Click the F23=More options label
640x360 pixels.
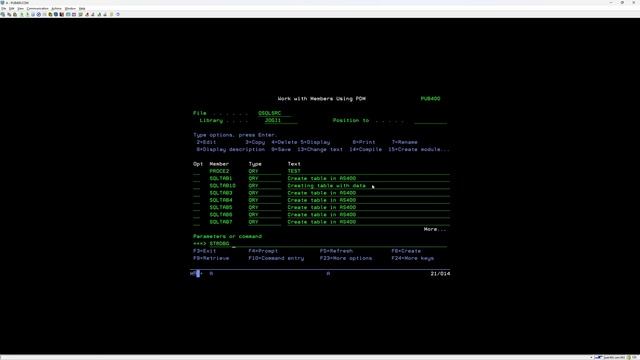pos(346,258)
